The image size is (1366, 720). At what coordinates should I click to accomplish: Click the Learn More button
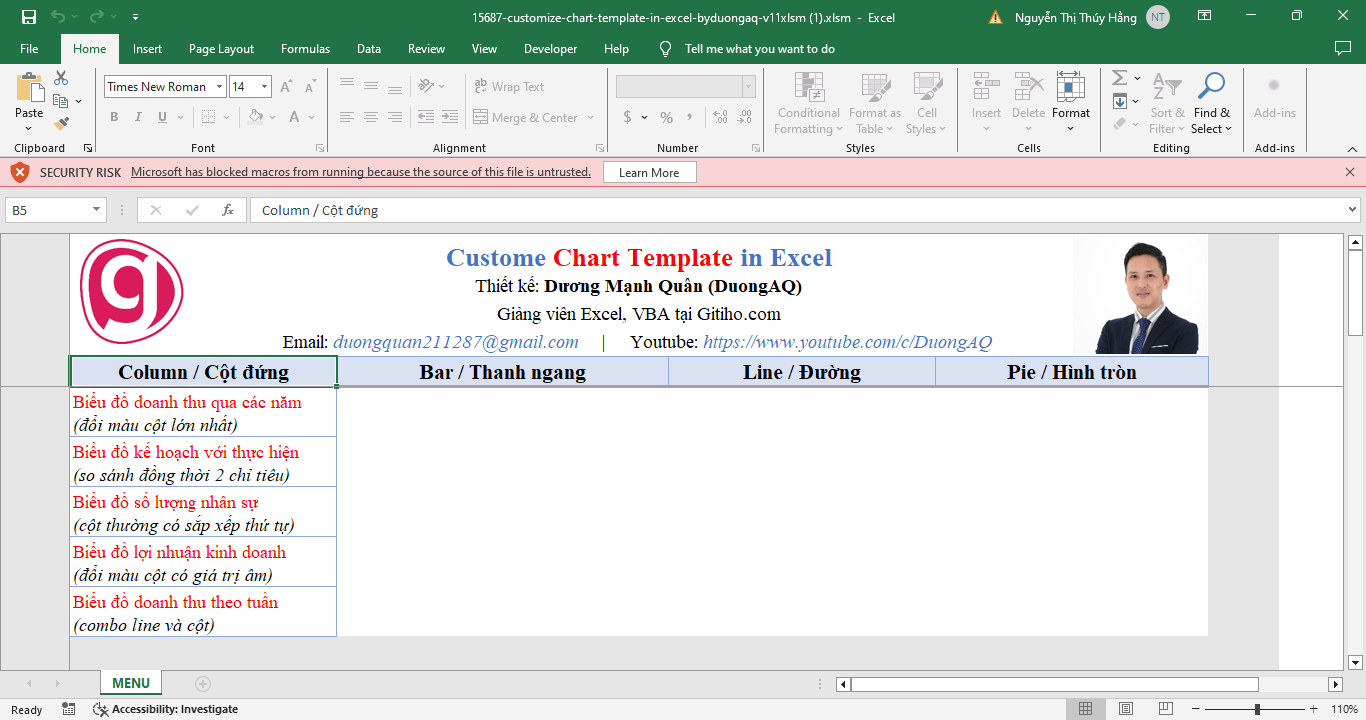click(x=649, y=173)
